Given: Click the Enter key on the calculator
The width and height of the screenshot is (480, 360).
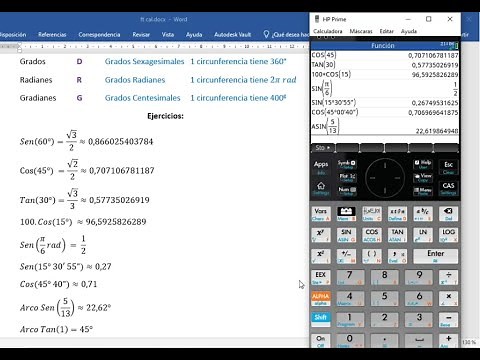Looking at the screenshot, I should click(436, 256).
